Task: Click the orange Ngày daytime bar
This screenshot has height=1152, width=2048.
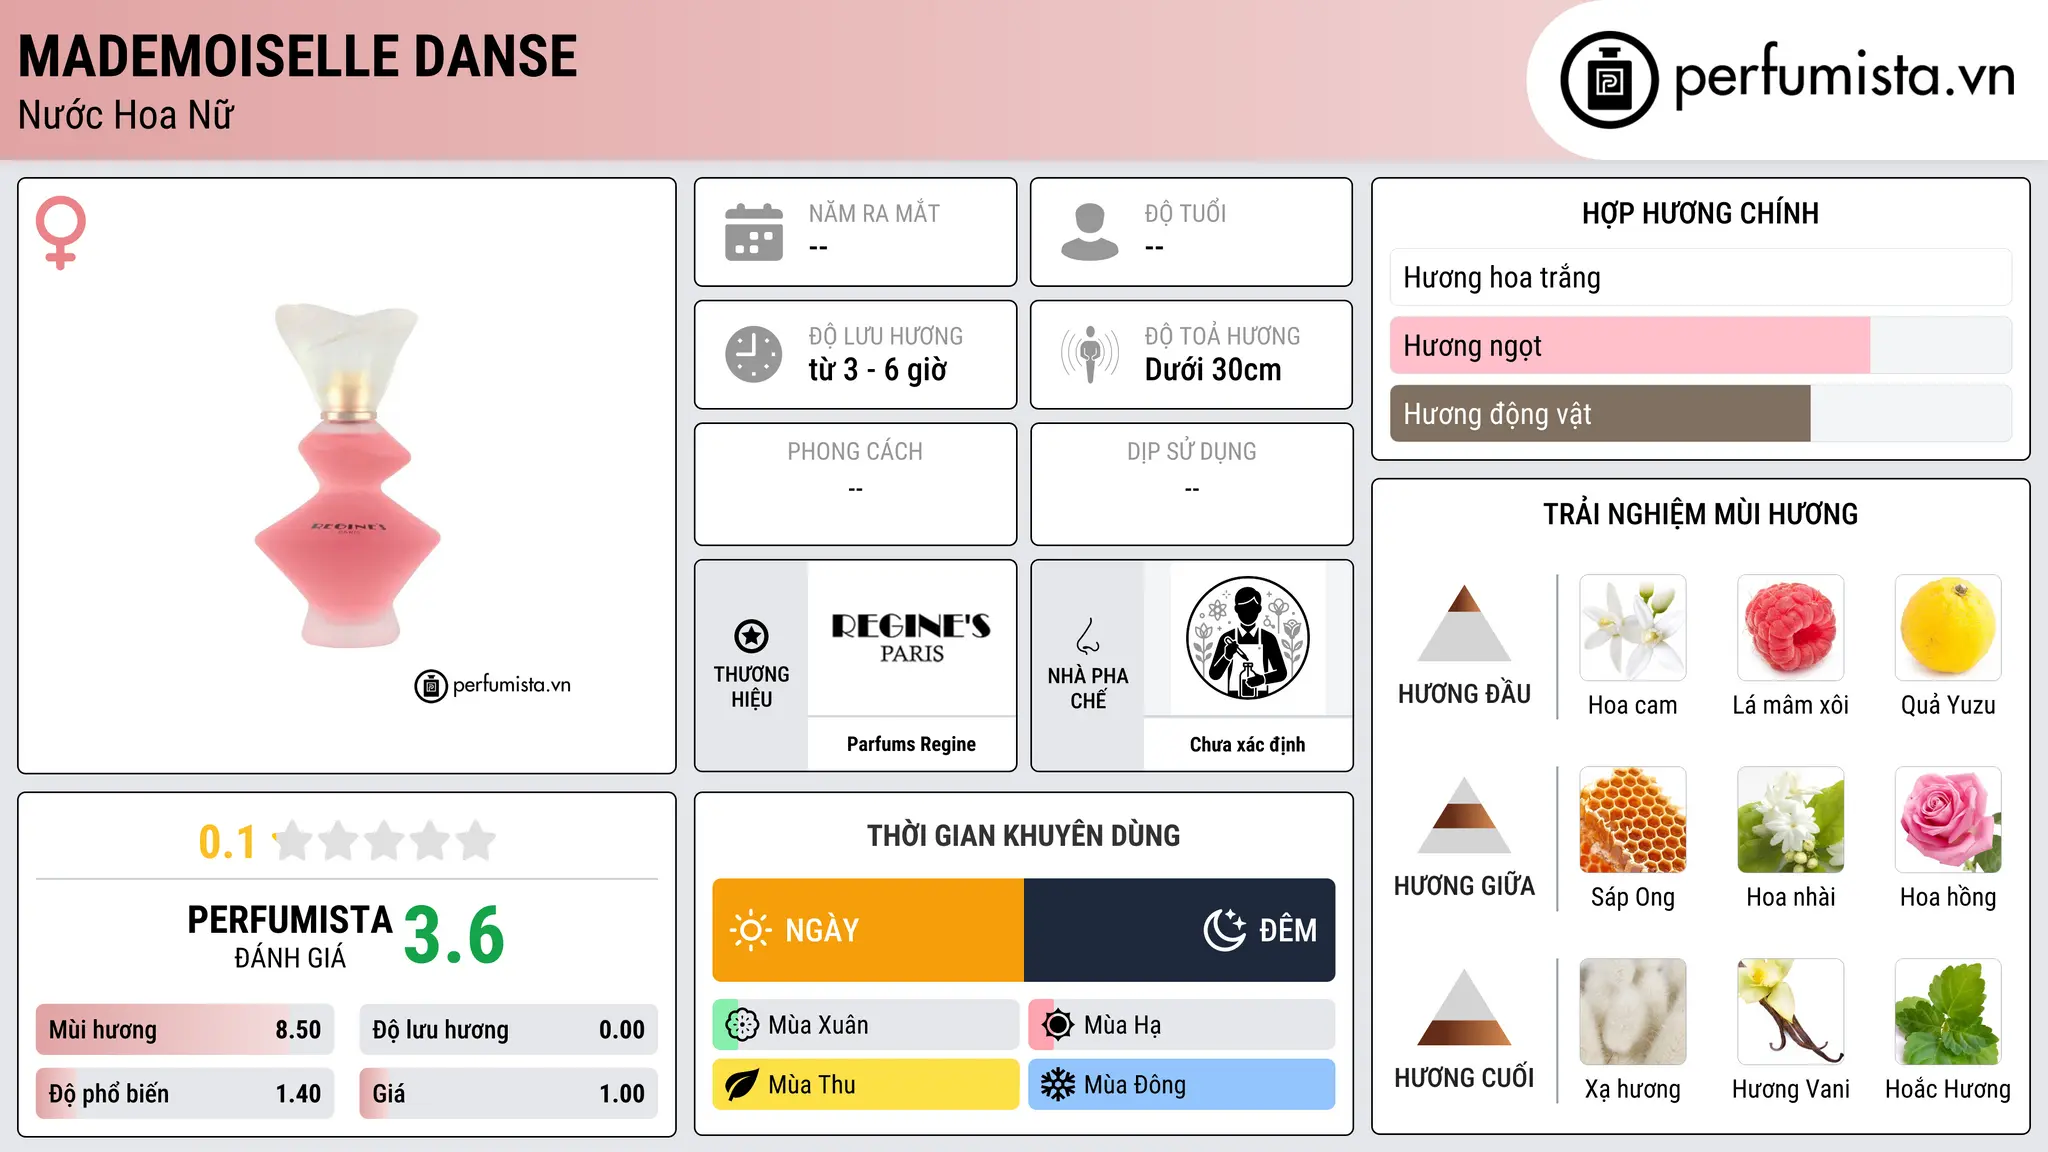Action: coord(868,930)
